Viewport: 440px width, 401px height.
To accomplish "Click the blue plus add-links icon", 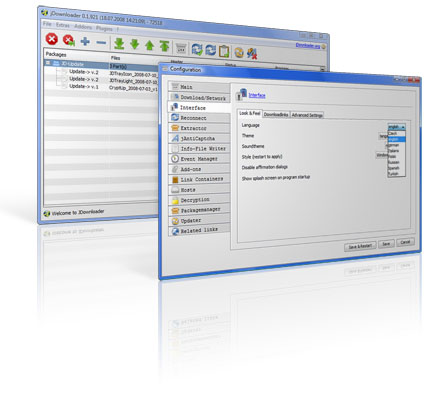I will tap(85, 42).
